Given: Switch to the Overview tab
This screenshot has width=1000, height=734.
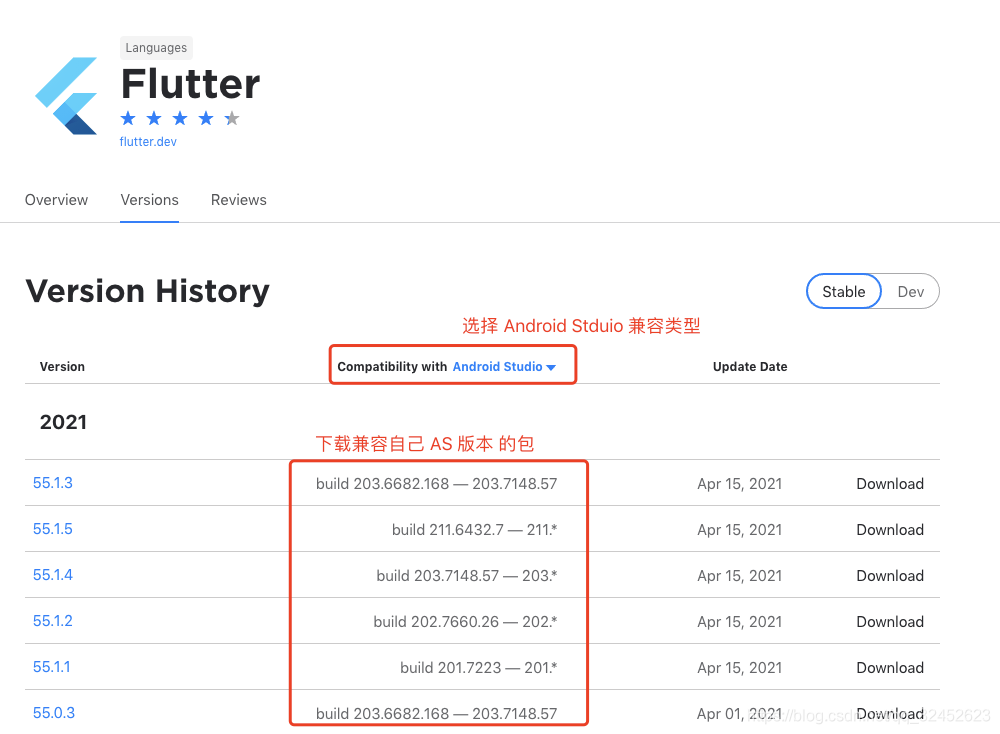Looking at the screenshot, I should 56,200.
